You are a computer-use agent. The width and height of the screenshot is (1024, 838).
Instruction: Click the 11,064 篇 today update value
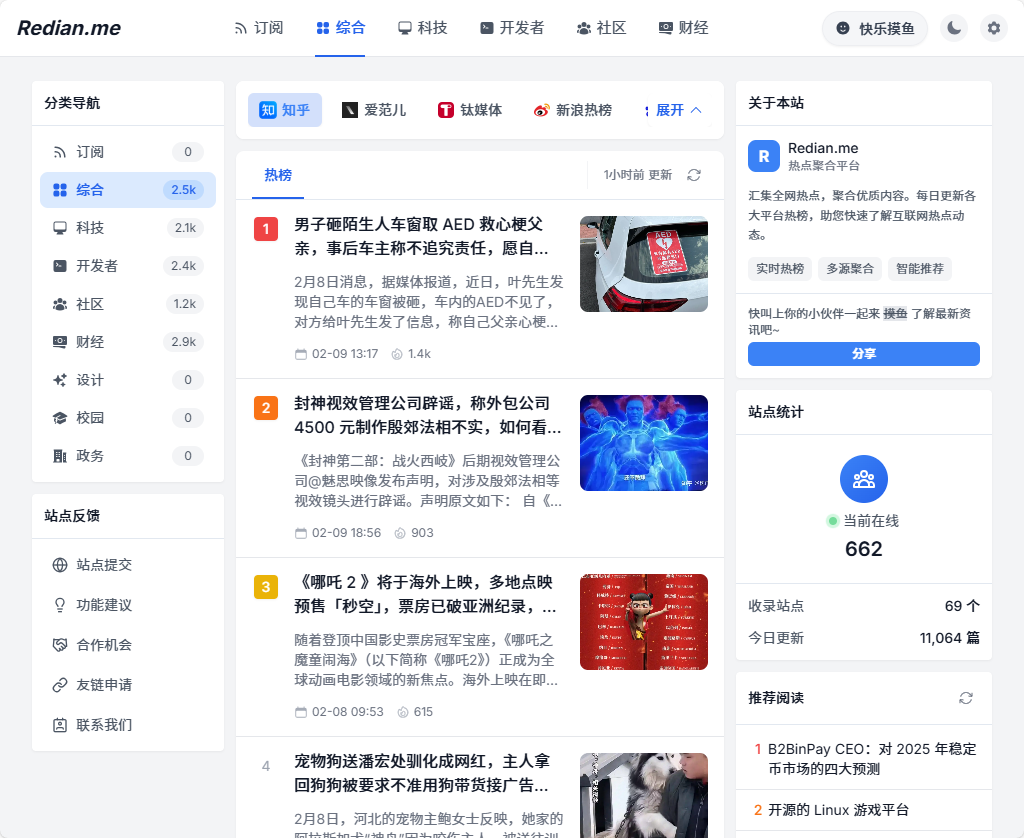point(950,638)
